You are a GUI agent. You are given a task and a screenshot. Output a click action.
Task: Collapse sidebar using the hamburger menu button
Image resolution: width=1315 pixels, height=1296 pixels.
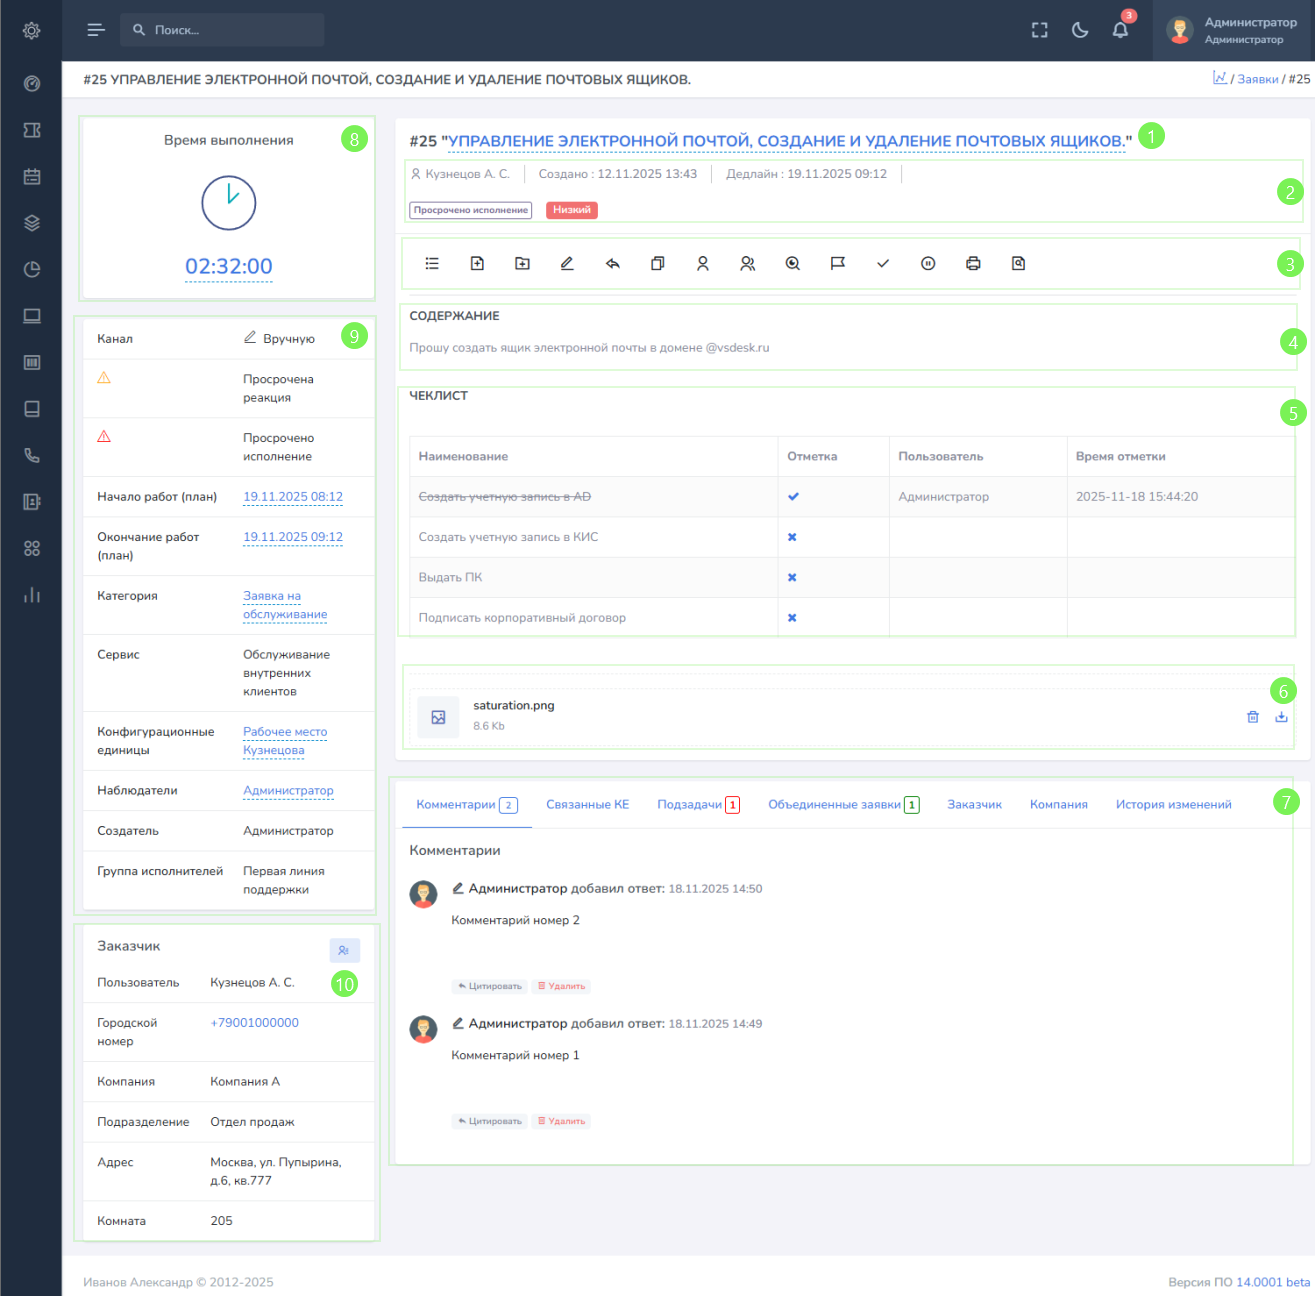coord(96,30)
